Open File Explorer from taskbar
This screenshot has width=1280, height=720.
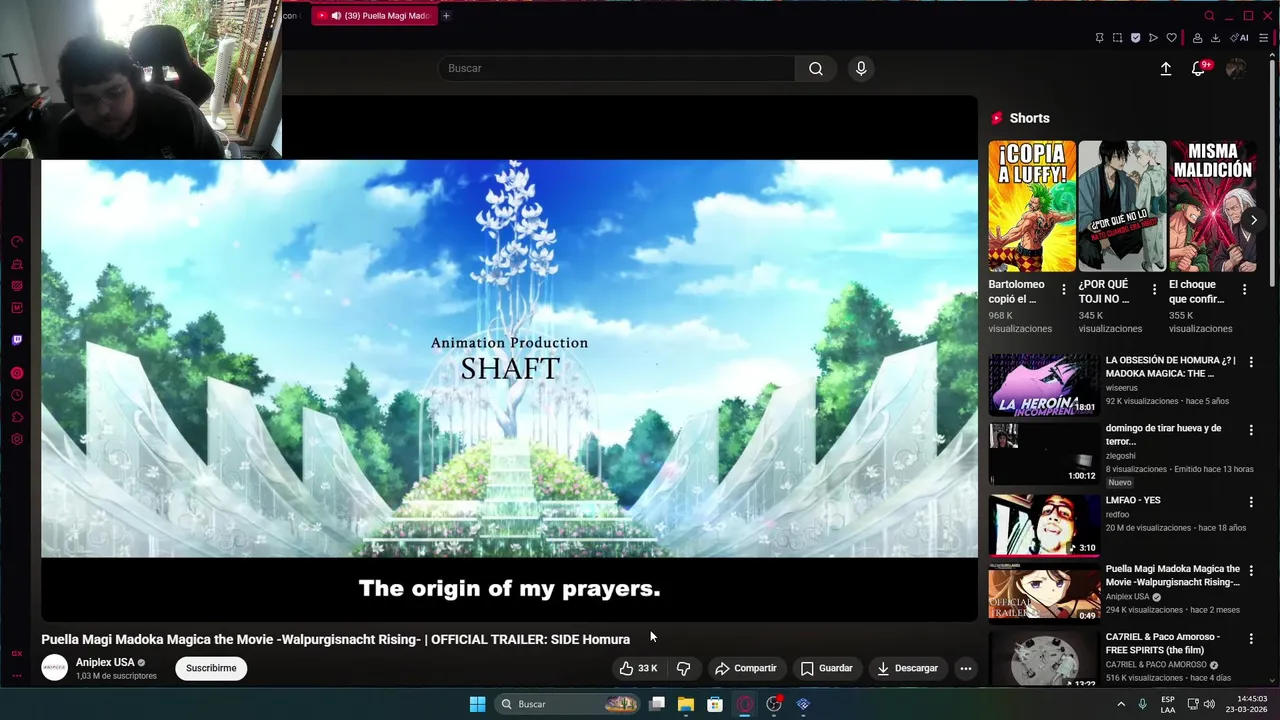coord(686,704)
